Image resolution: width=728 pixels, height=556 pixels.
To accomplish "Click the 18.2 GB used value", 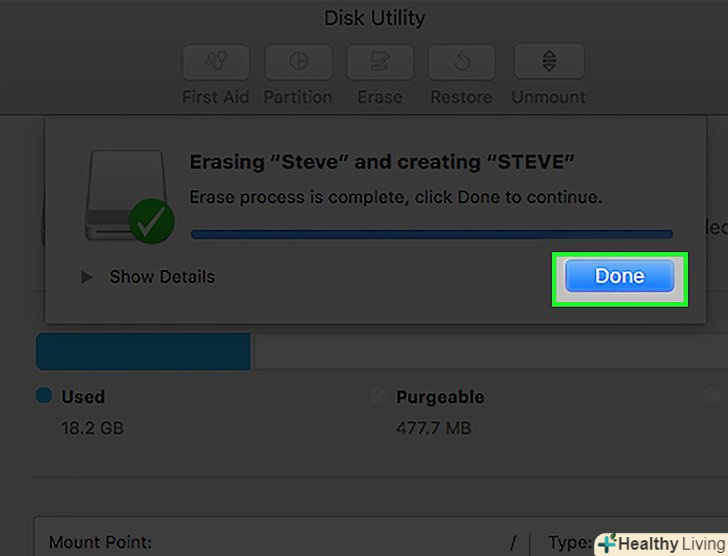I will [93, 429].
